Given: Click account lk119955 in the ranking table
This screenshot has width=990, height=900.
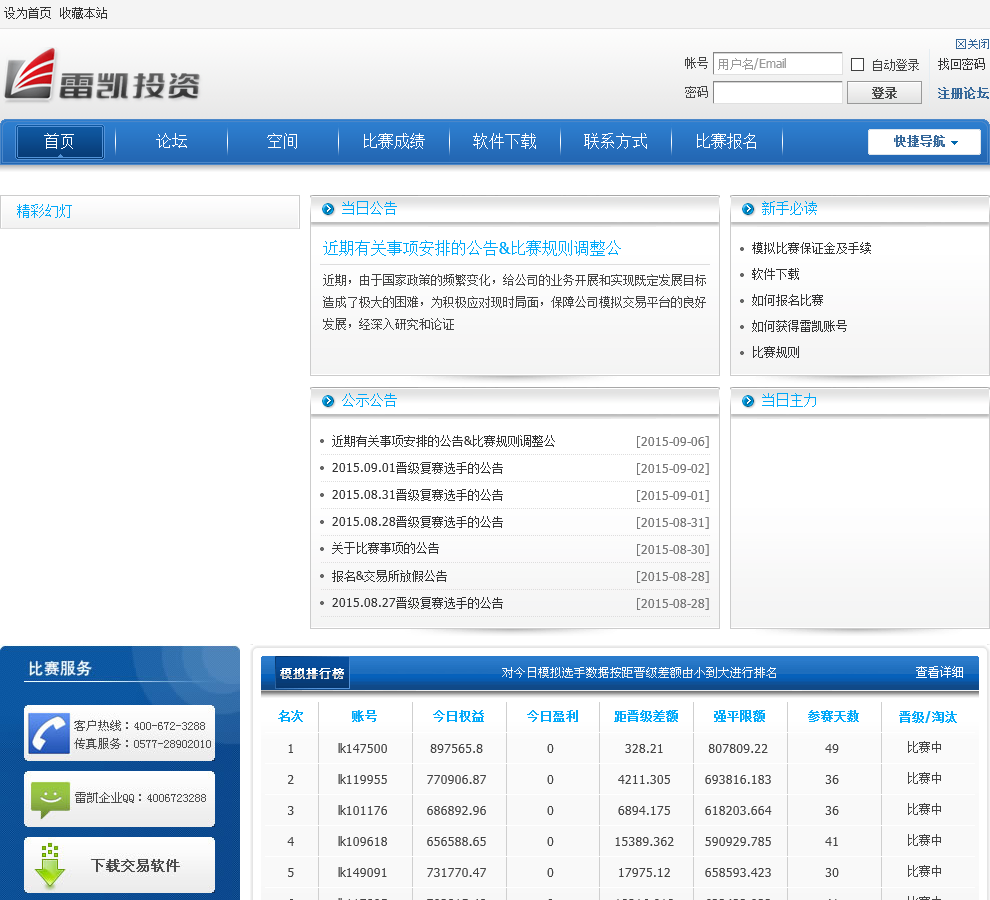Looking at the screenshot, I should point(362,779).
